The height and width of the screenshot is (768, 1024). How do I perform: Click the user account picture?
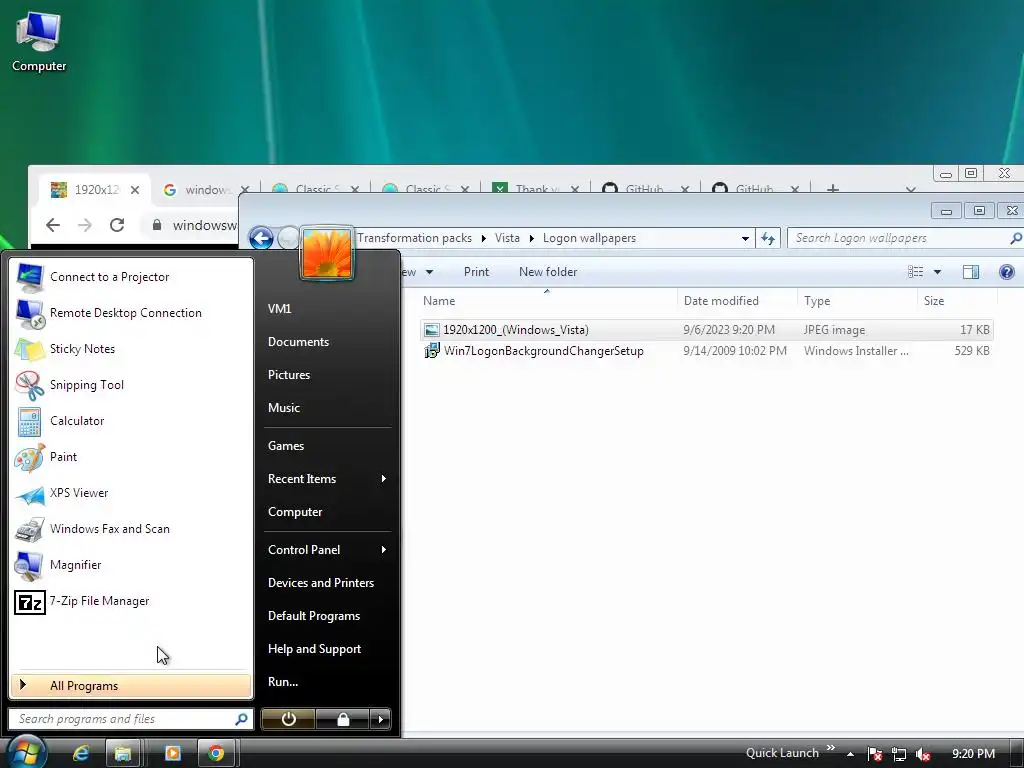(327, 253)
